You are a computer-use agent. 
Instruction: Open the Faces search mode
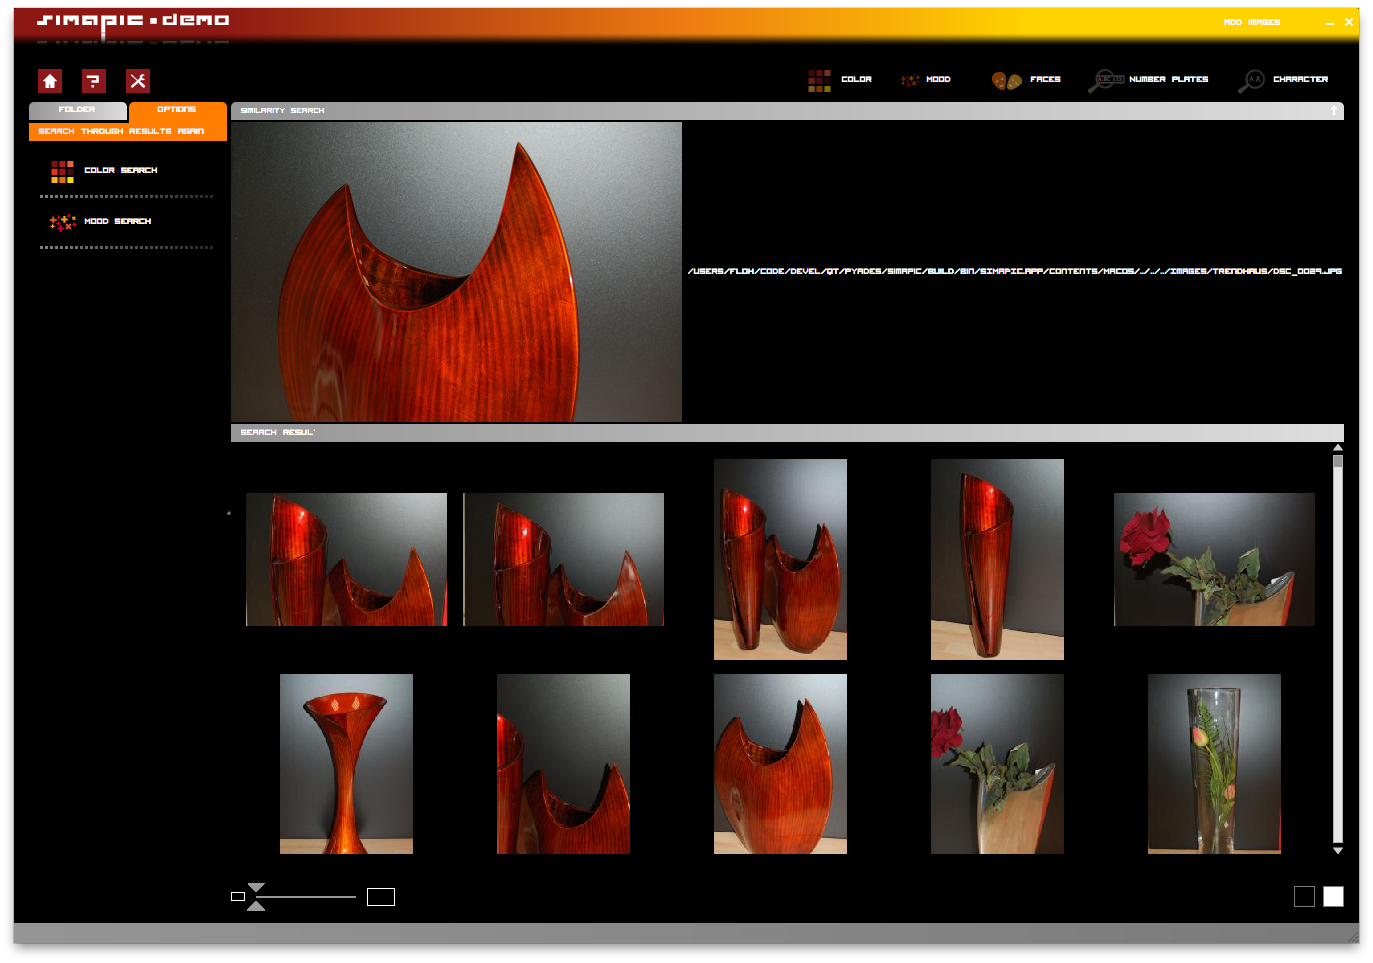coord(1005,79)
